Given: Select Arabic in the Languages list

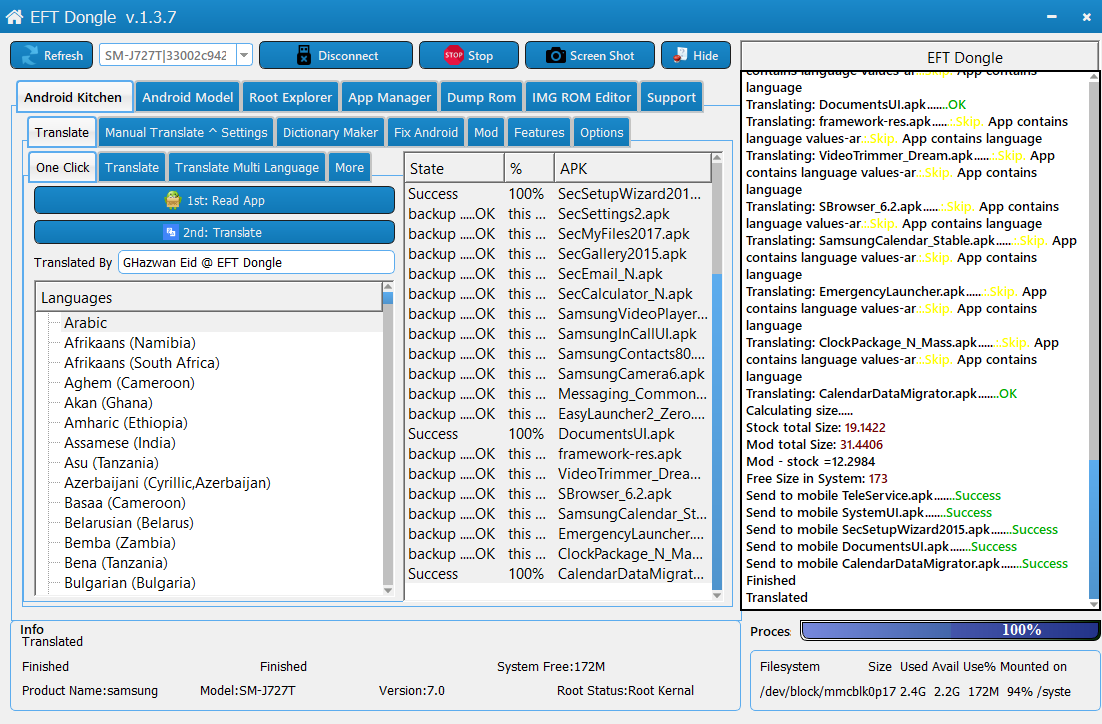Looking at the screenshot, I should point(86,323).
